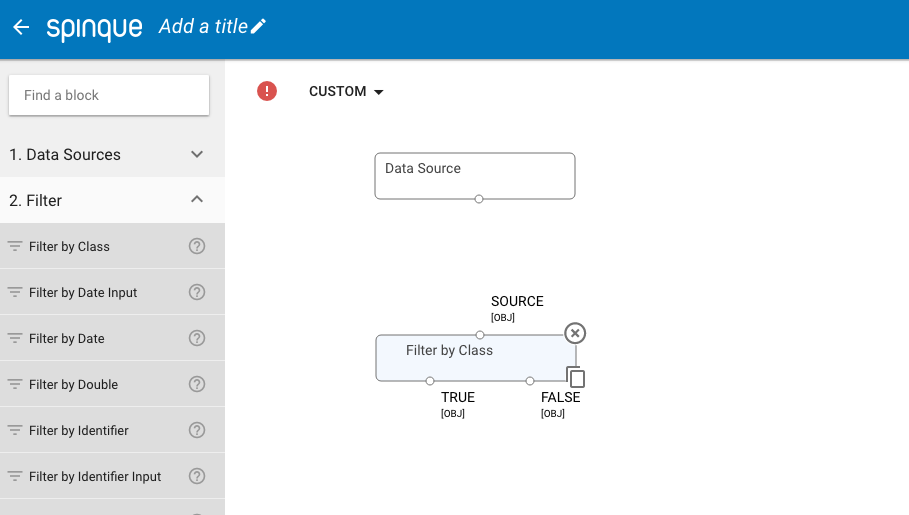Select the 1. Data Sources heading
This screenshot has width=909, height=515.
tap(65, 154)
